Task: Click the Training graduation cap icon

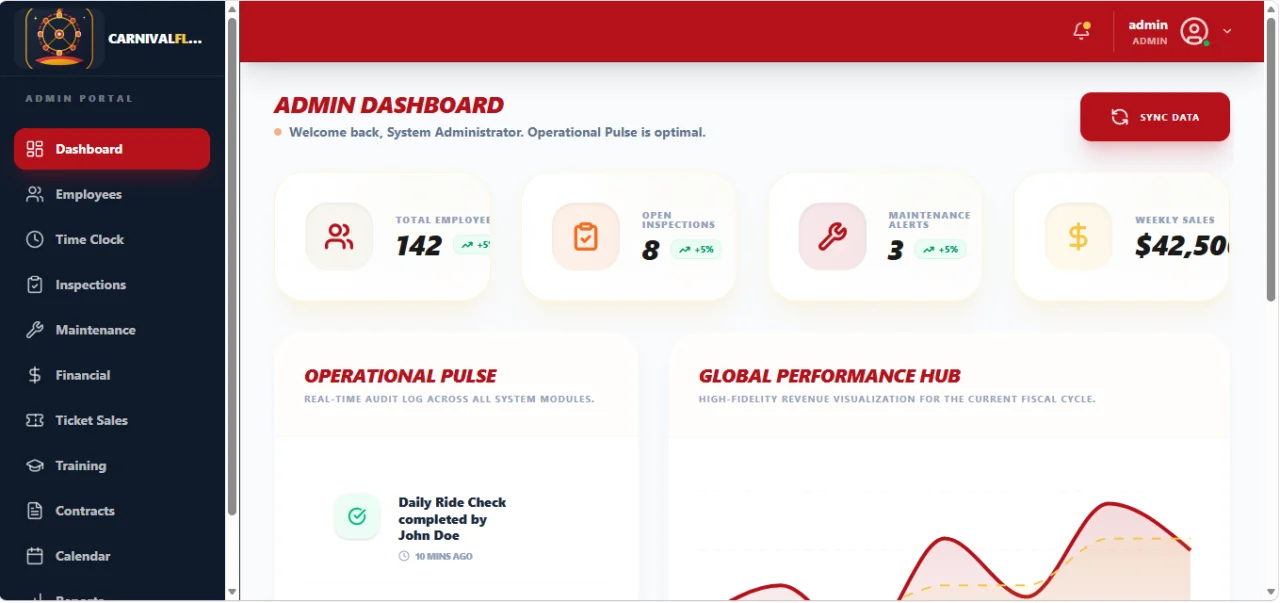Action: click(35, 466)
